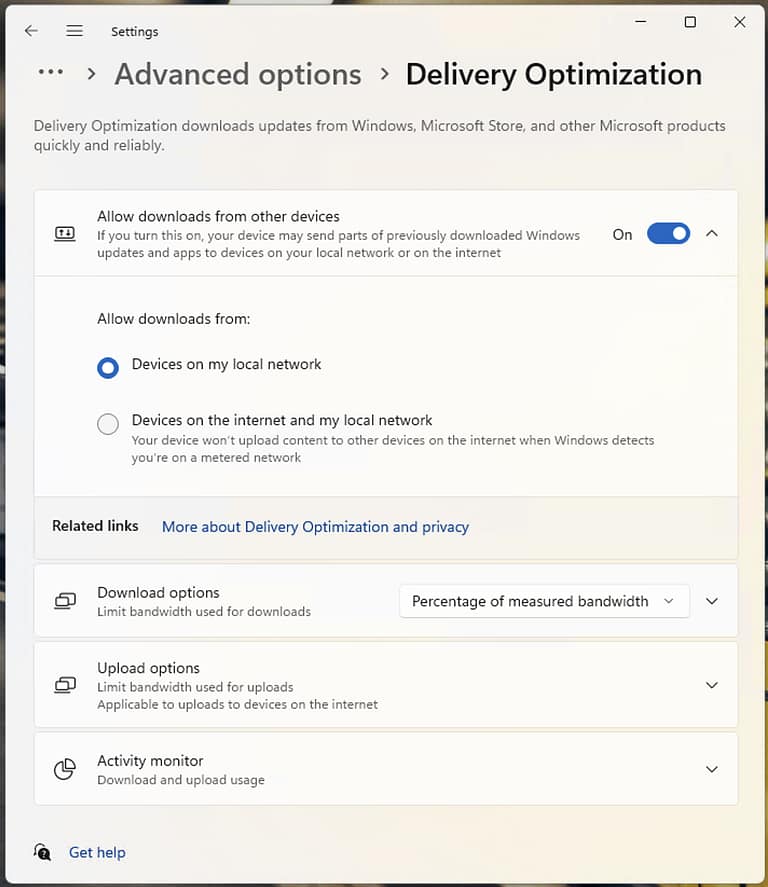This screenshot has width=768, height=887.
Task: Click the Activity monitor pie chart icon
Action: pos(65,769)
